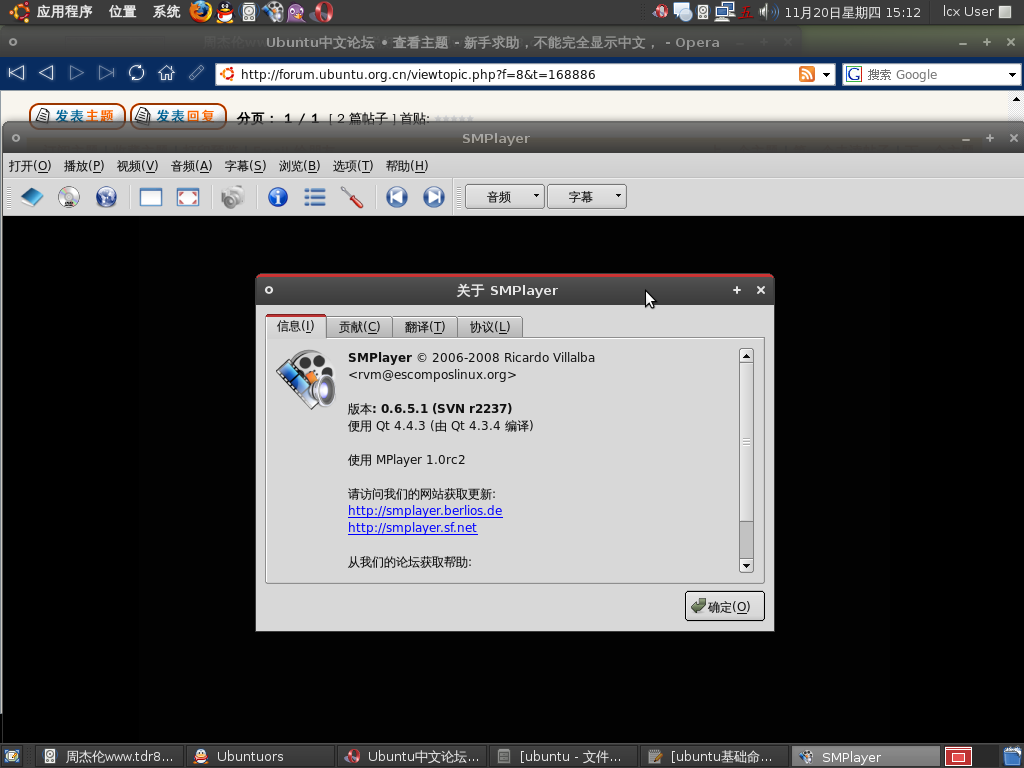Close the 关于 SMPlayer dialog
This screenshot has height=768, width=1024.
click(761, 290)
